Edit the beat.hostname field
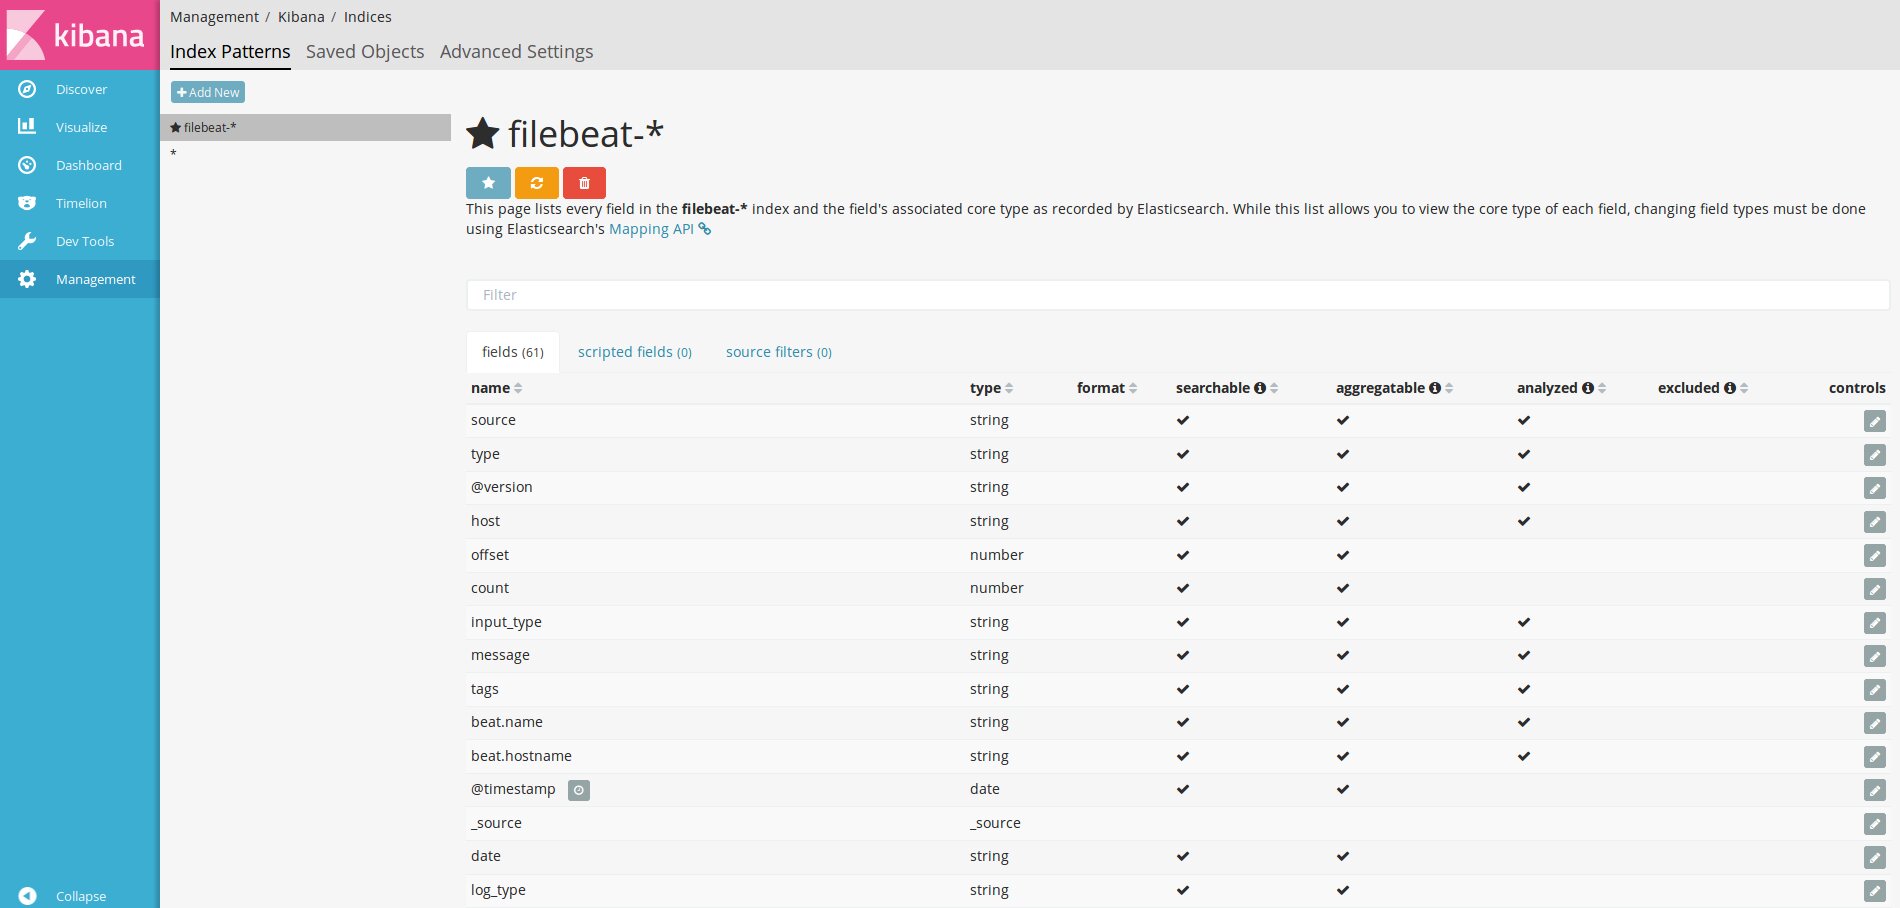Screen dimensions: 1900x908 click(1875, 757)
